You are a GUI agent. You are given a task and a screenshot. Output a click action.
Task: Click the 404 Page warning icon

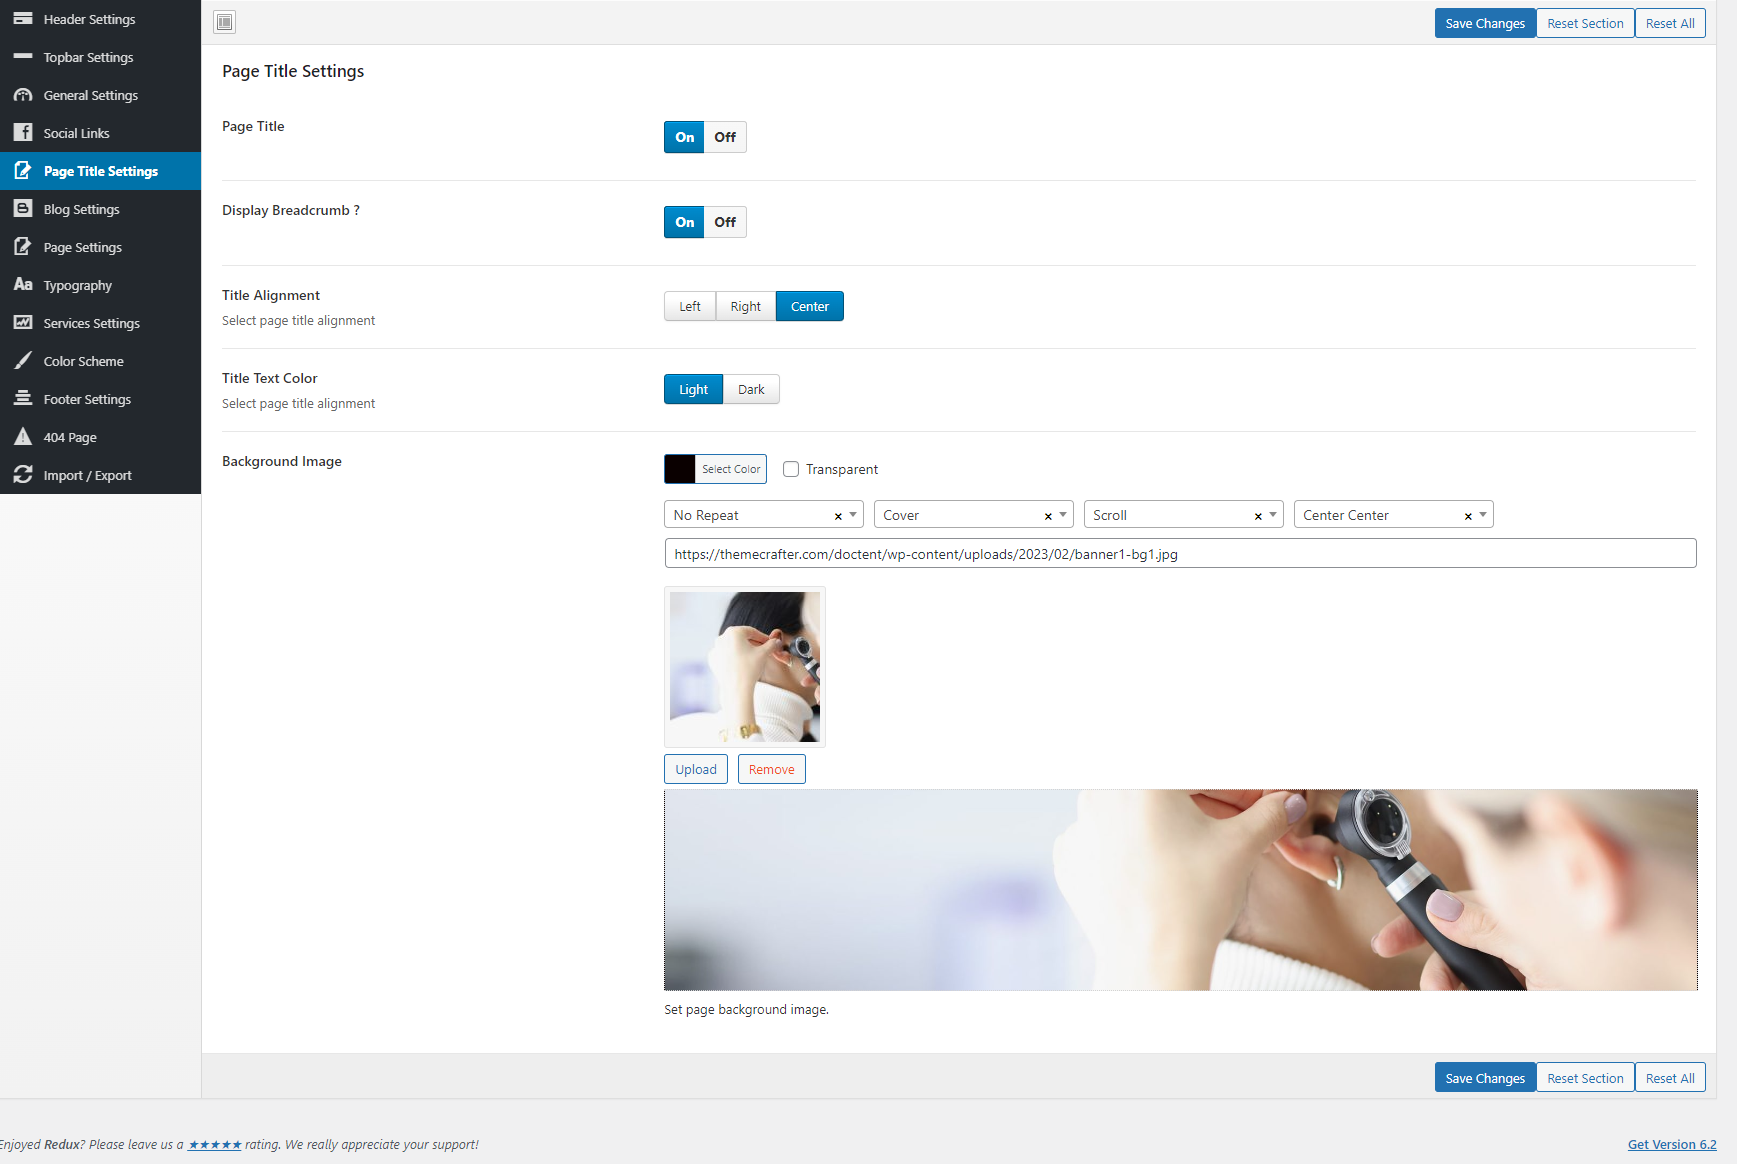[23, 437]
